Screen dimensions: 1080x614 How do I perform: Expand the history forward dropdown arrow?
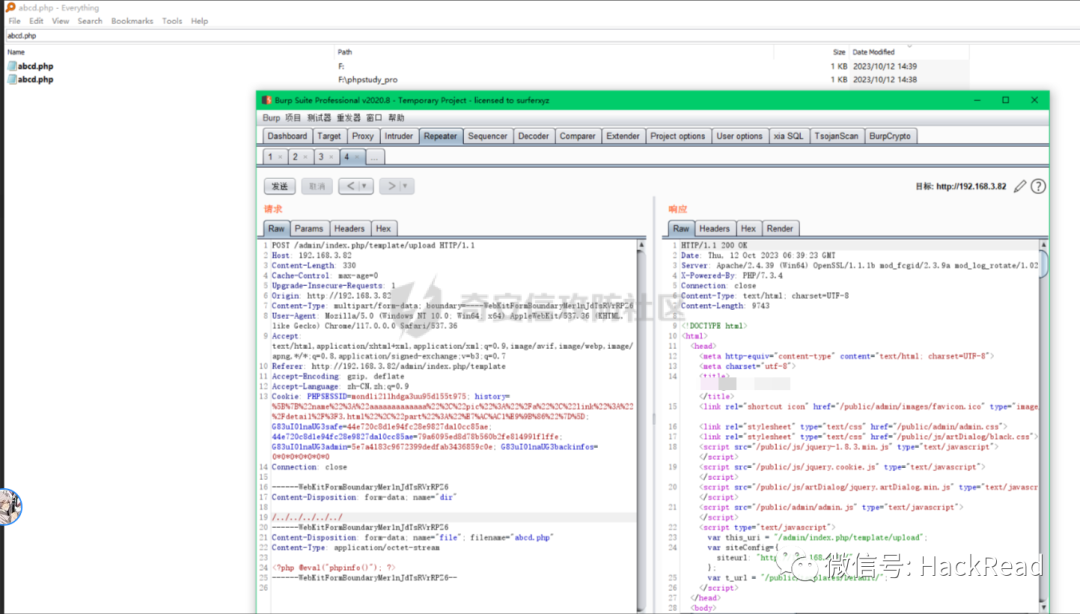406,186
